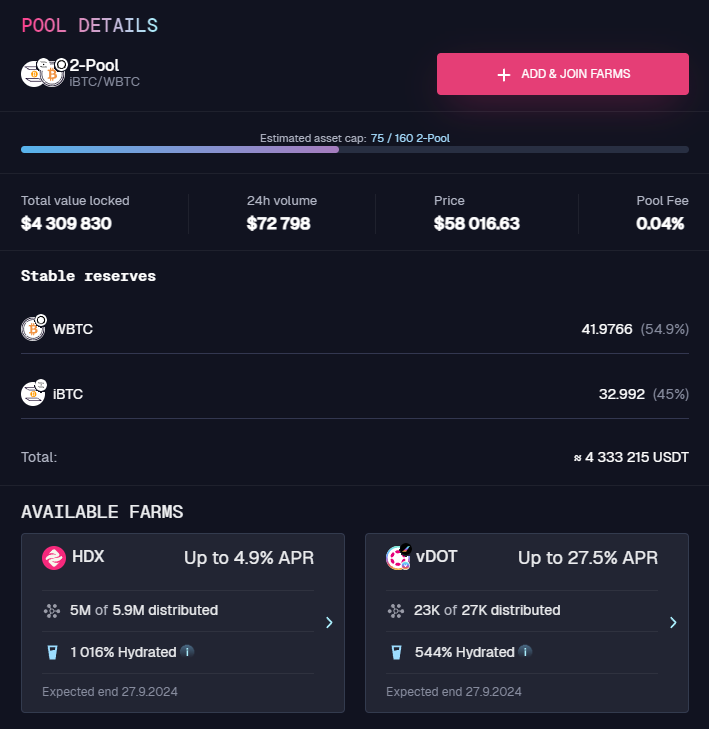Image resolution: width=709 pixels, height=729 pixels.
Task: Expand HDX farm details with chevron
Action: (x=329, y=623)
